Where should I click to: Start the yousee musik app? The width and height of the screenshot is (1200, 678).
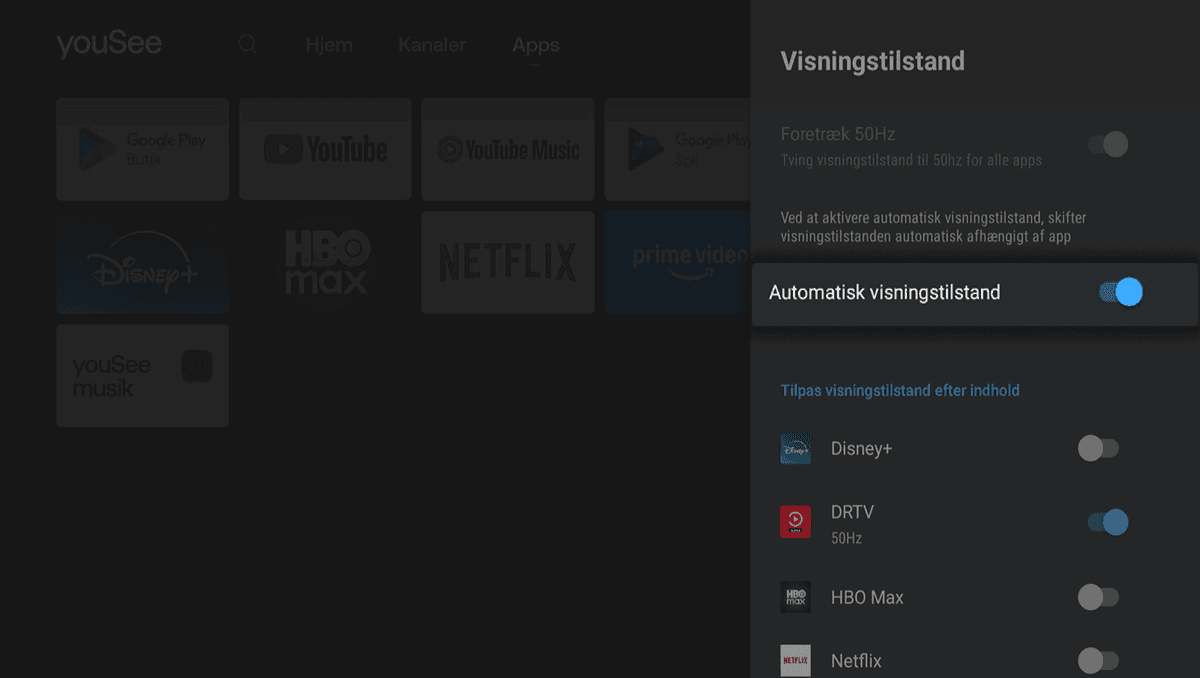pos(142,375)
